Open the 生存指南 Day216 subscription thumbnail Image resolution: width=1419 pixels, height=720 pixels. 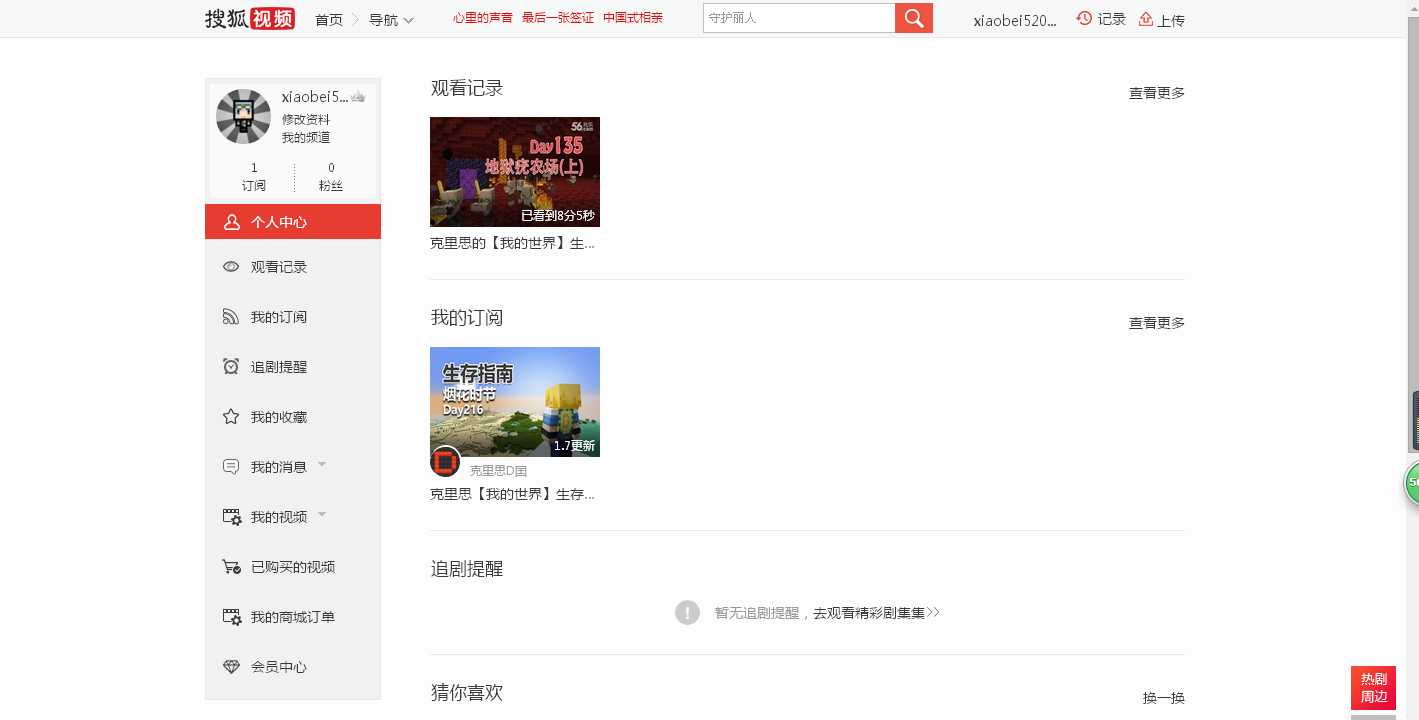(x=515, y=402)
